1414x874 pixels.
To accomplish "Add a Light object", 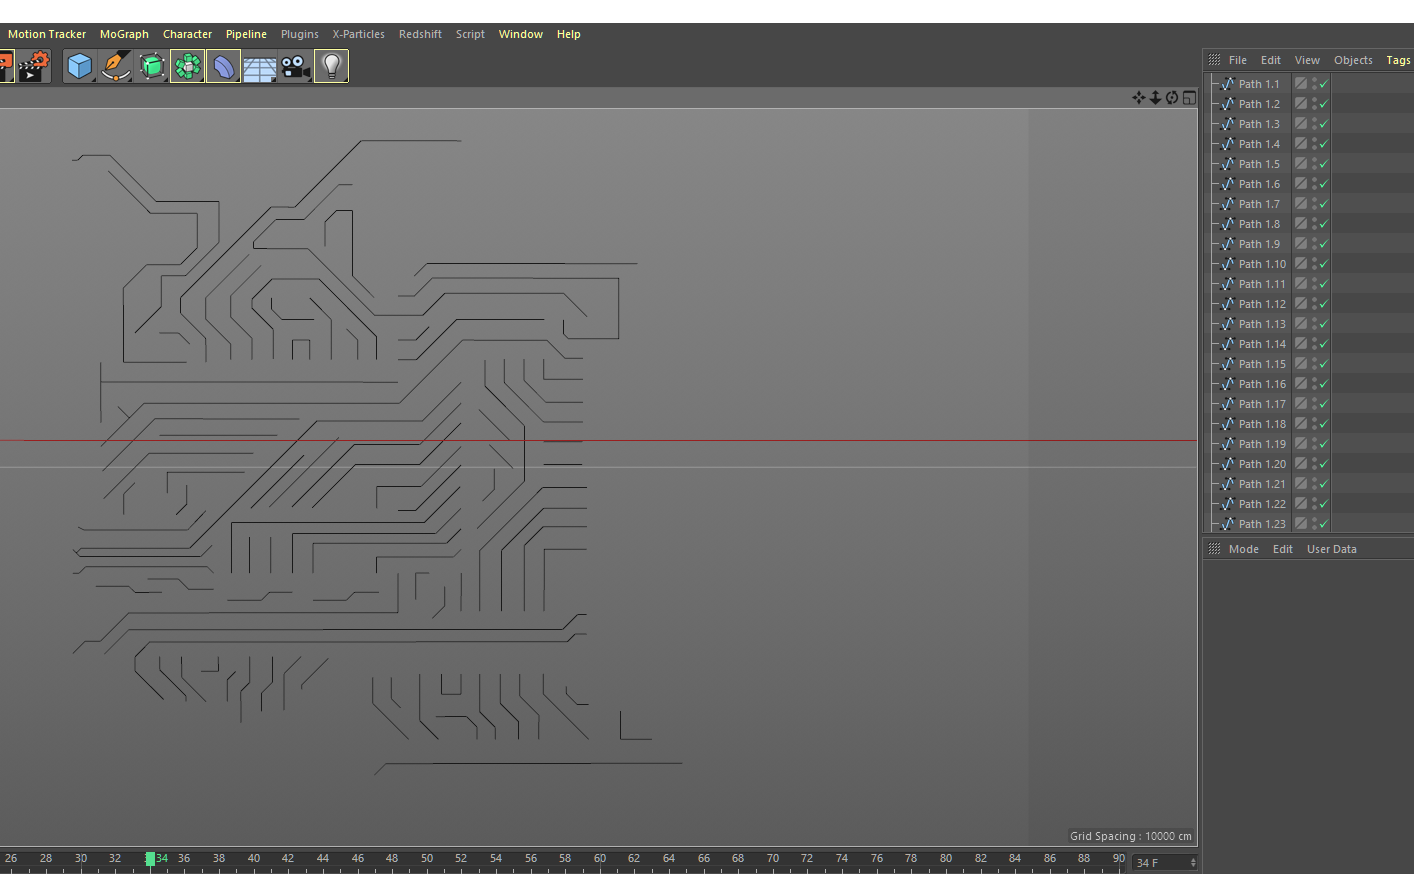I will tap(331, 66).
